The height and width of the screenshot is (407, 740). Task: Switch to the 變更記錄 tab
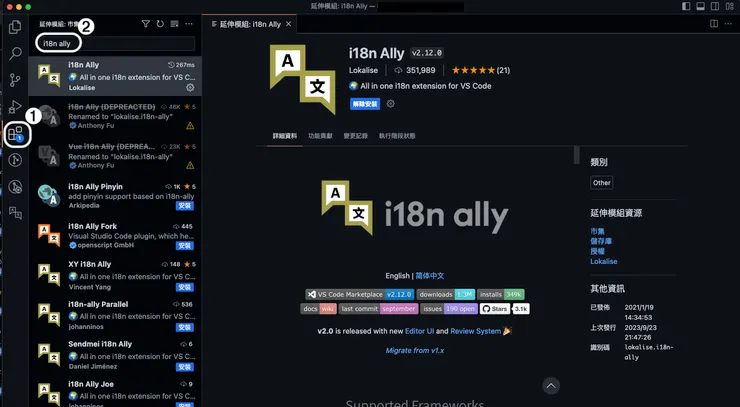point(356,136)
